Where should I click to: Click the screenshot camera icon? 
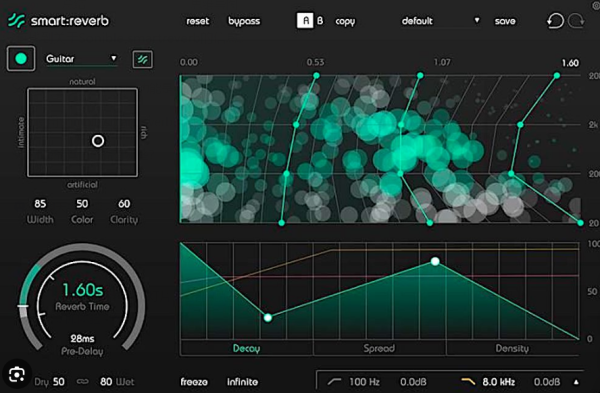pos(16,374)
